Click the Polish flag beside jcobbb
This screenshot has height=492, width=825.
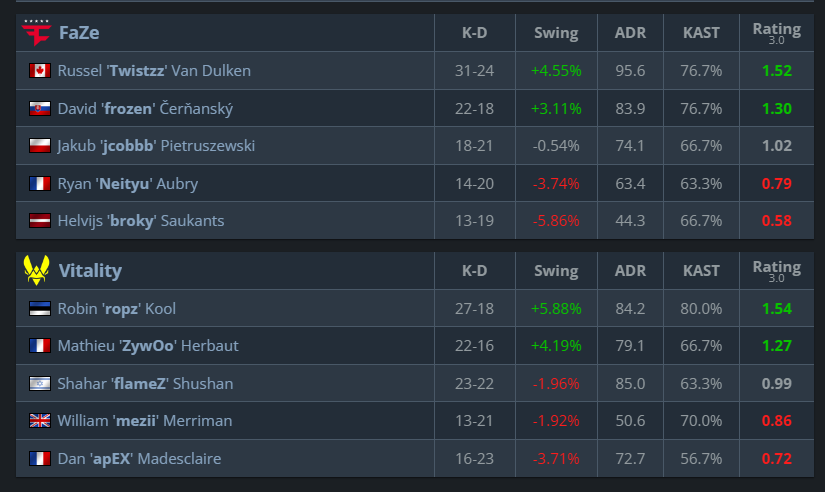(40, 146)
